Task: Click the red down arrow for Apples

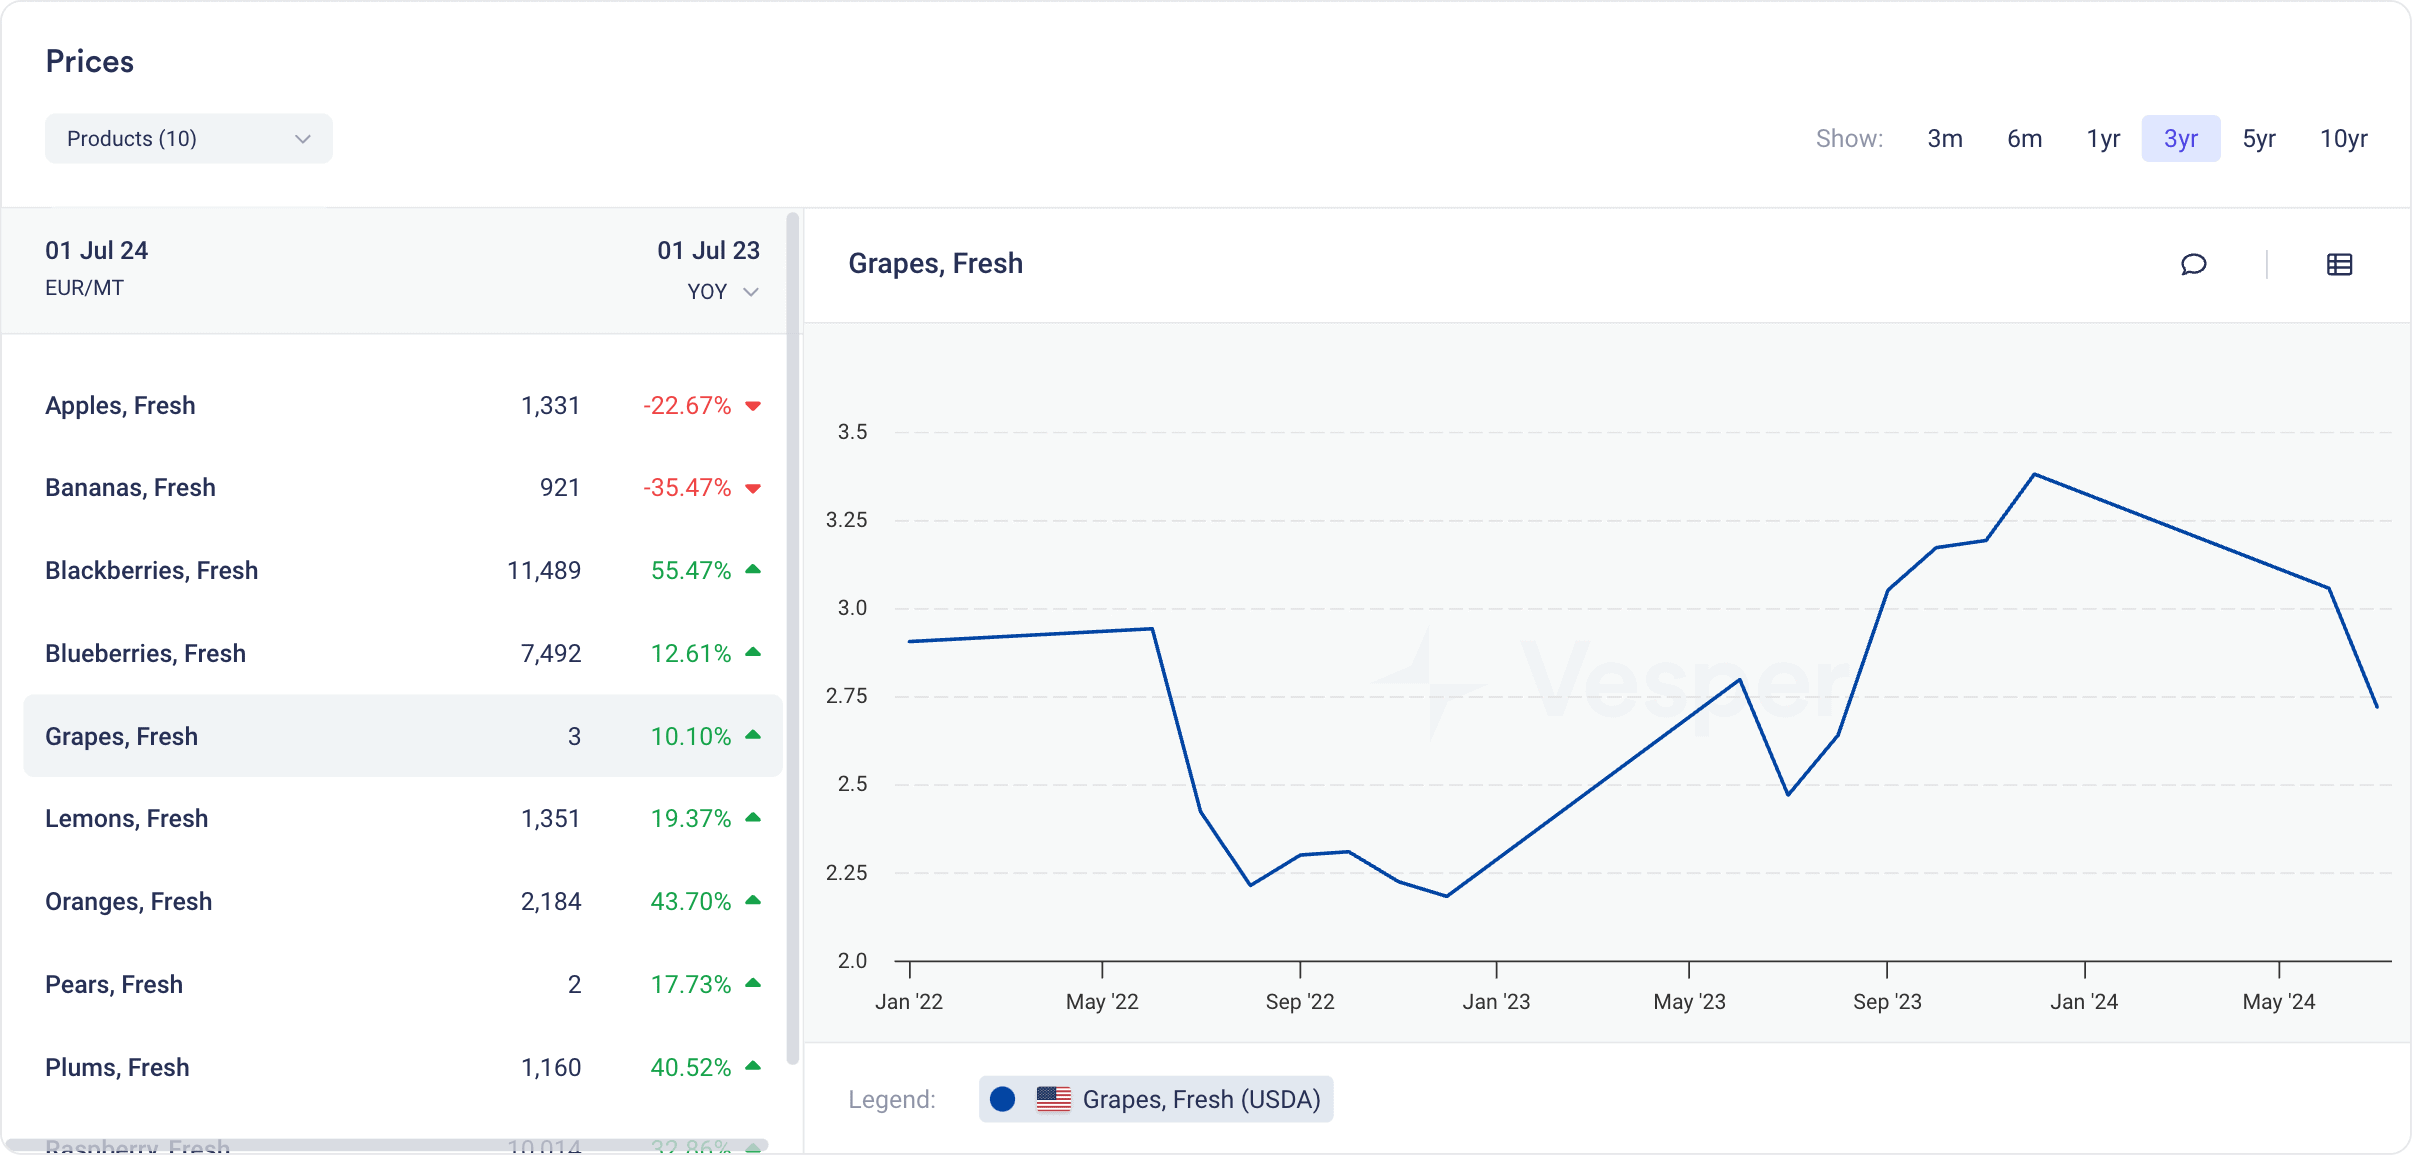Action: coord(753,406)
